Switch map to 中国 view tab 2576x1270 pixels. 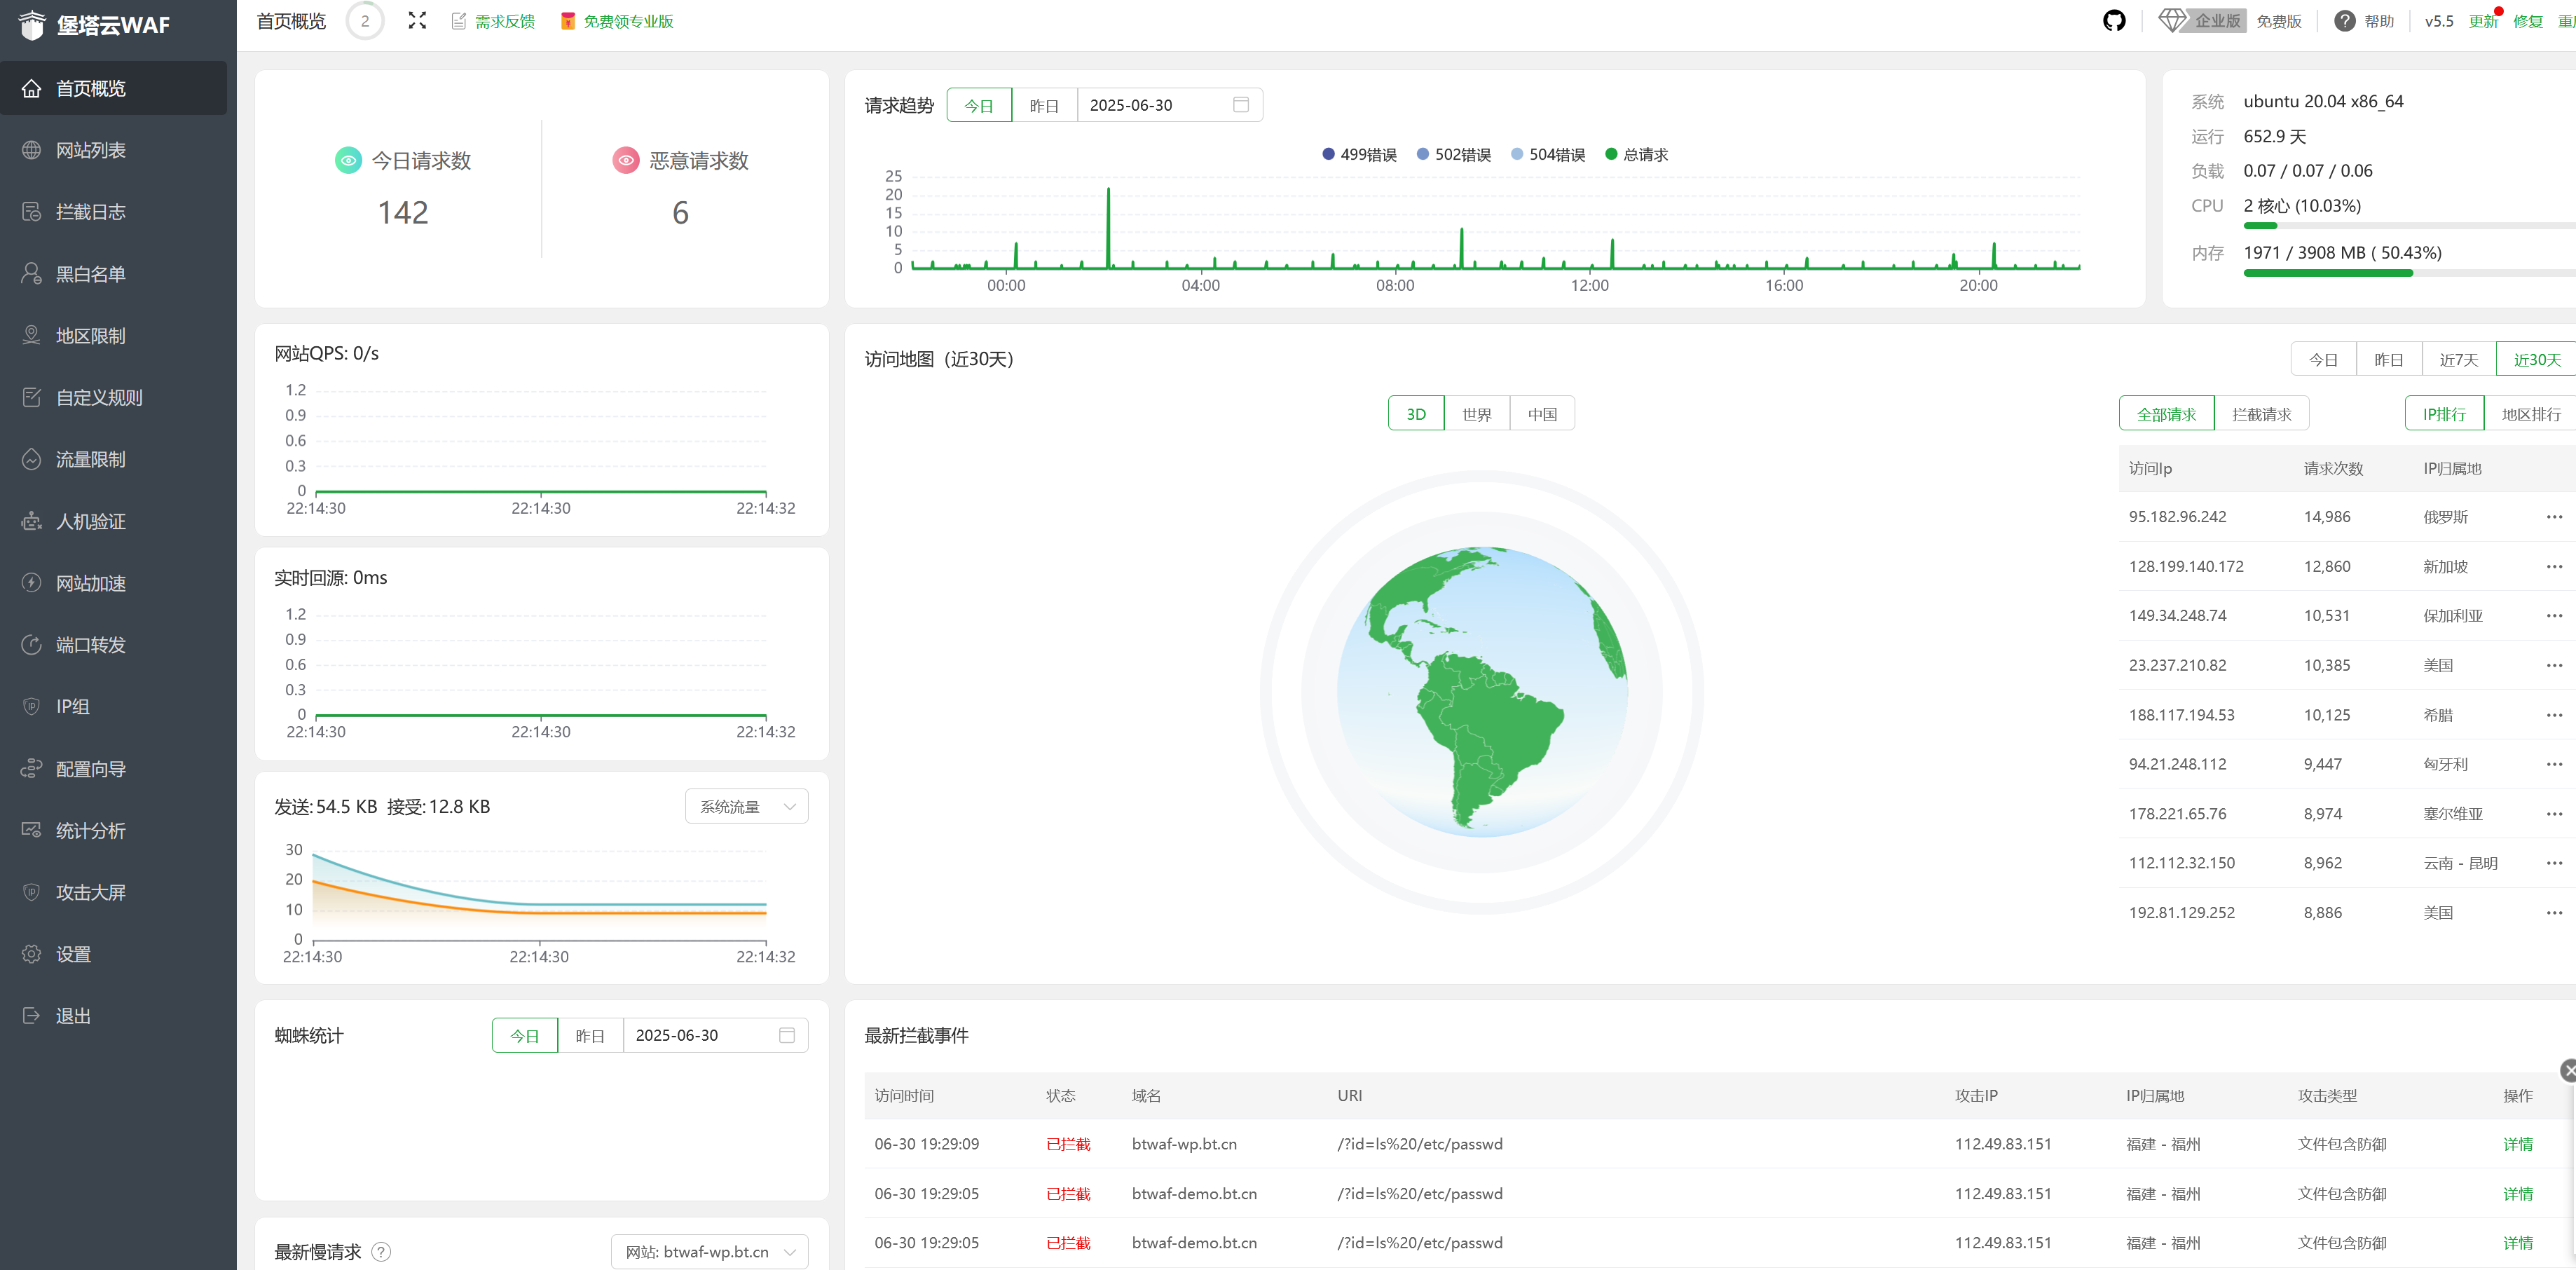1542,414
